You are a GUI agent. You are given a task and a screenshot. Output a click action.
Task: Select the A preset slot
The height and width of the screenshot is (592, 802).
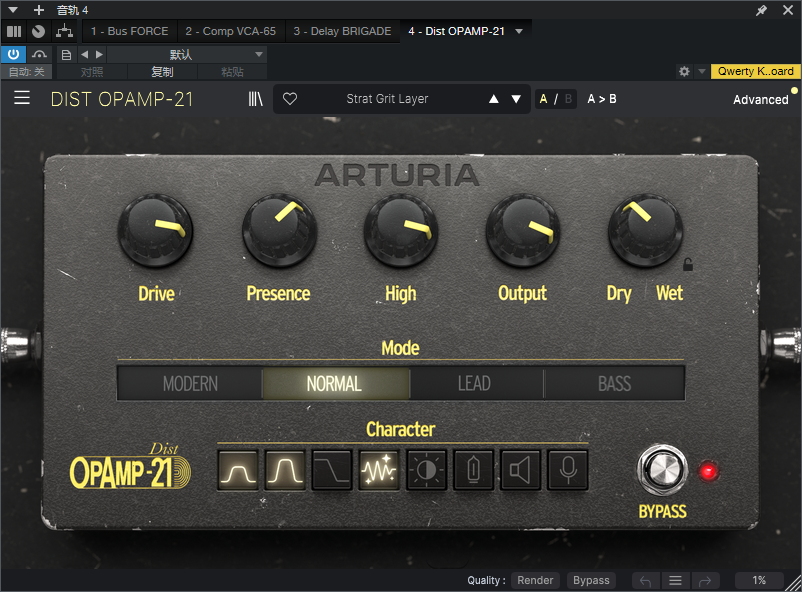(x=543, y=99)
